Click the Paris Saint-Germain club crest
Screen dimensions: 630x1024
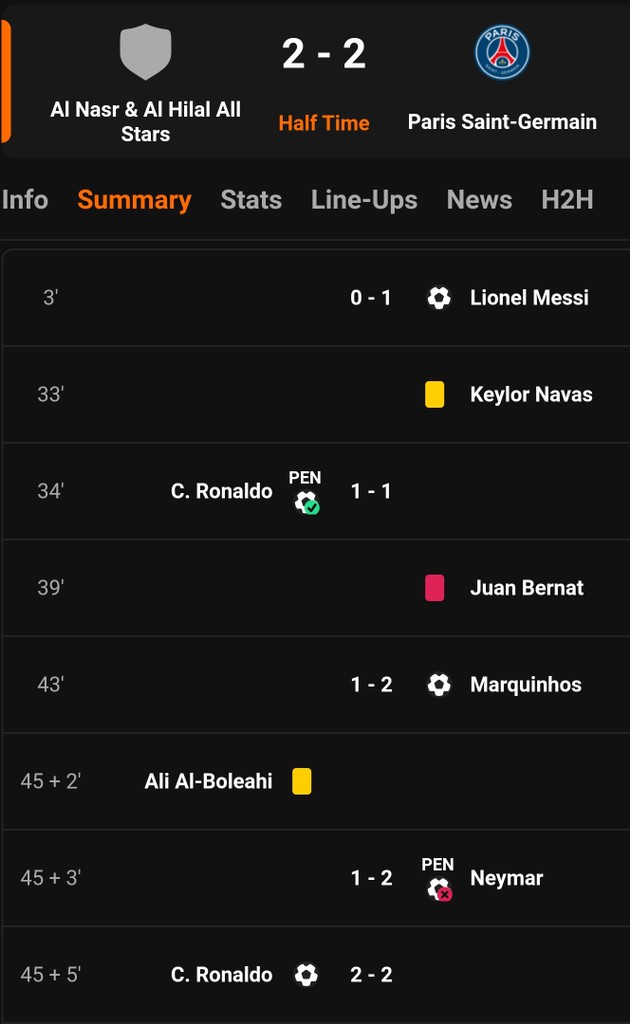click(x=502, y=52)
